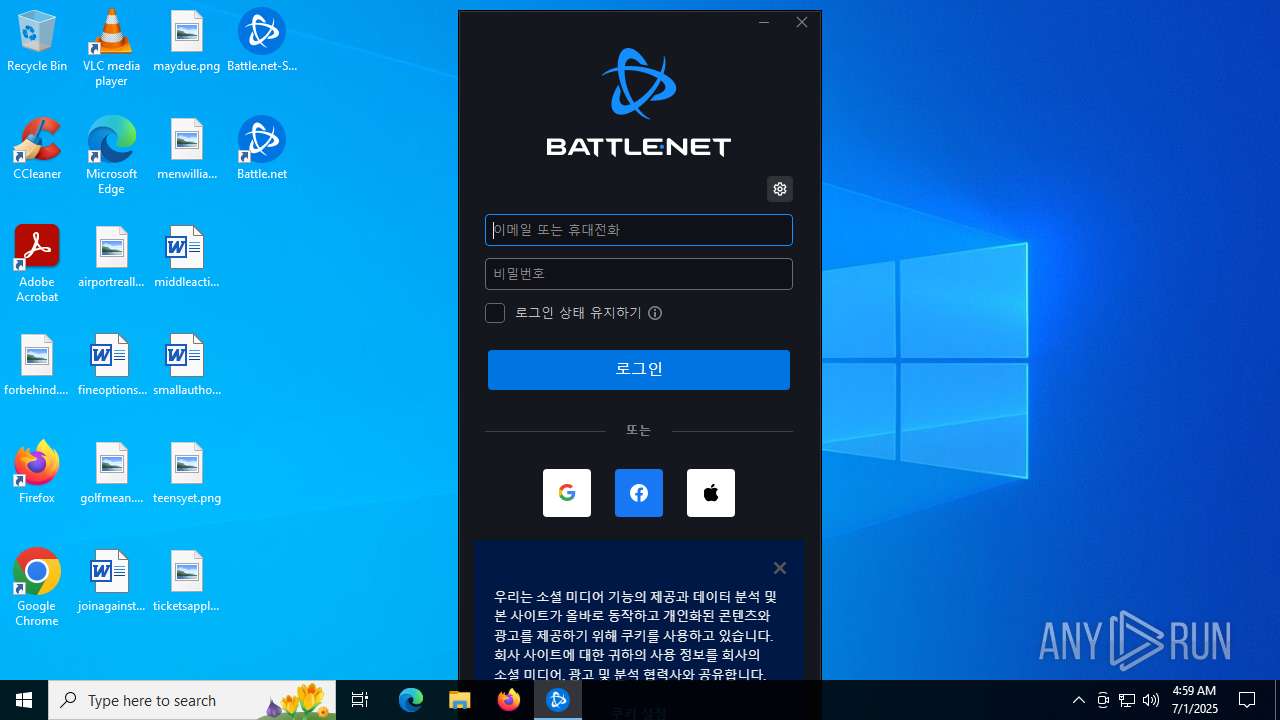Viewport: 1280px width, 720px height.
Task: Open the Recycle Bin desktop icon
Action: 37,42
